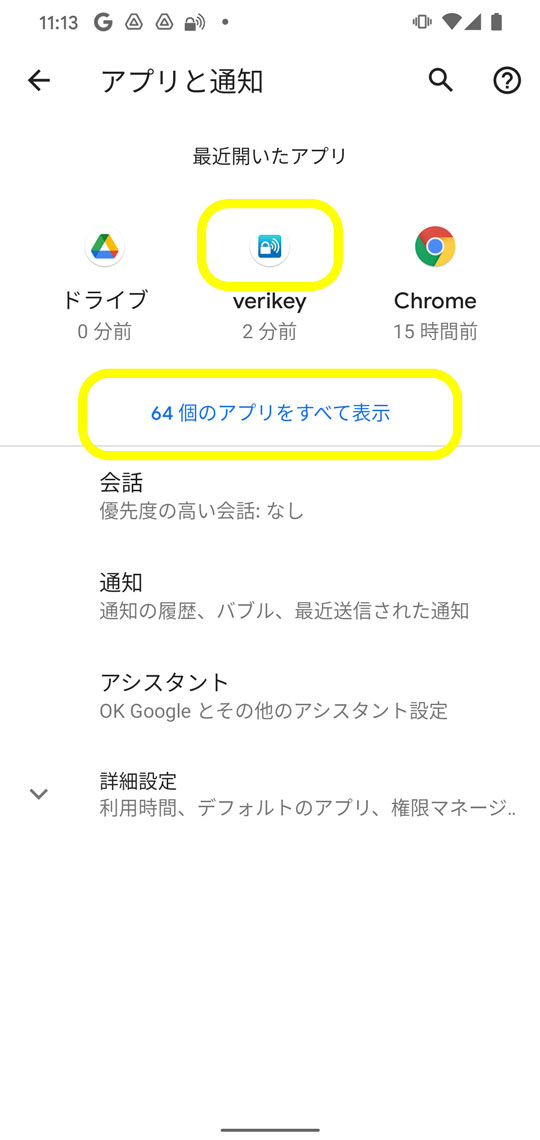Select the verikey app icon
Viewport: 540px width, 1140px height.
coord(270,247)
